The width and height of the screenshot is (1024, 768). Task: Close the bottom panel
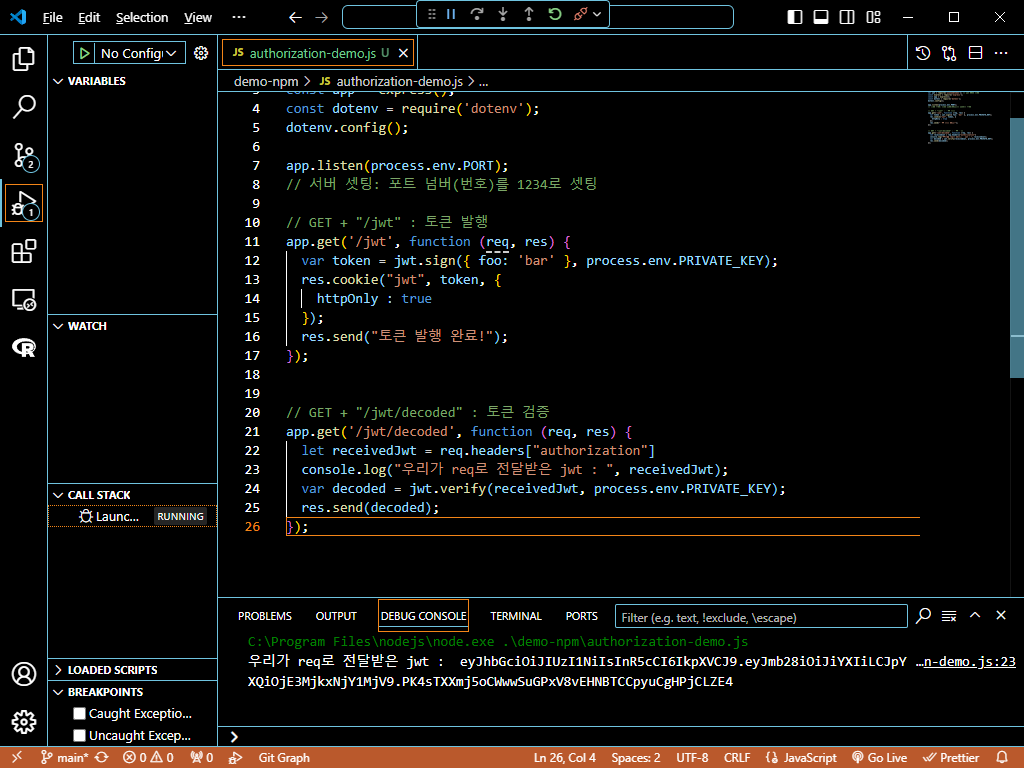pyautogui.click(x=1001, y=615)
